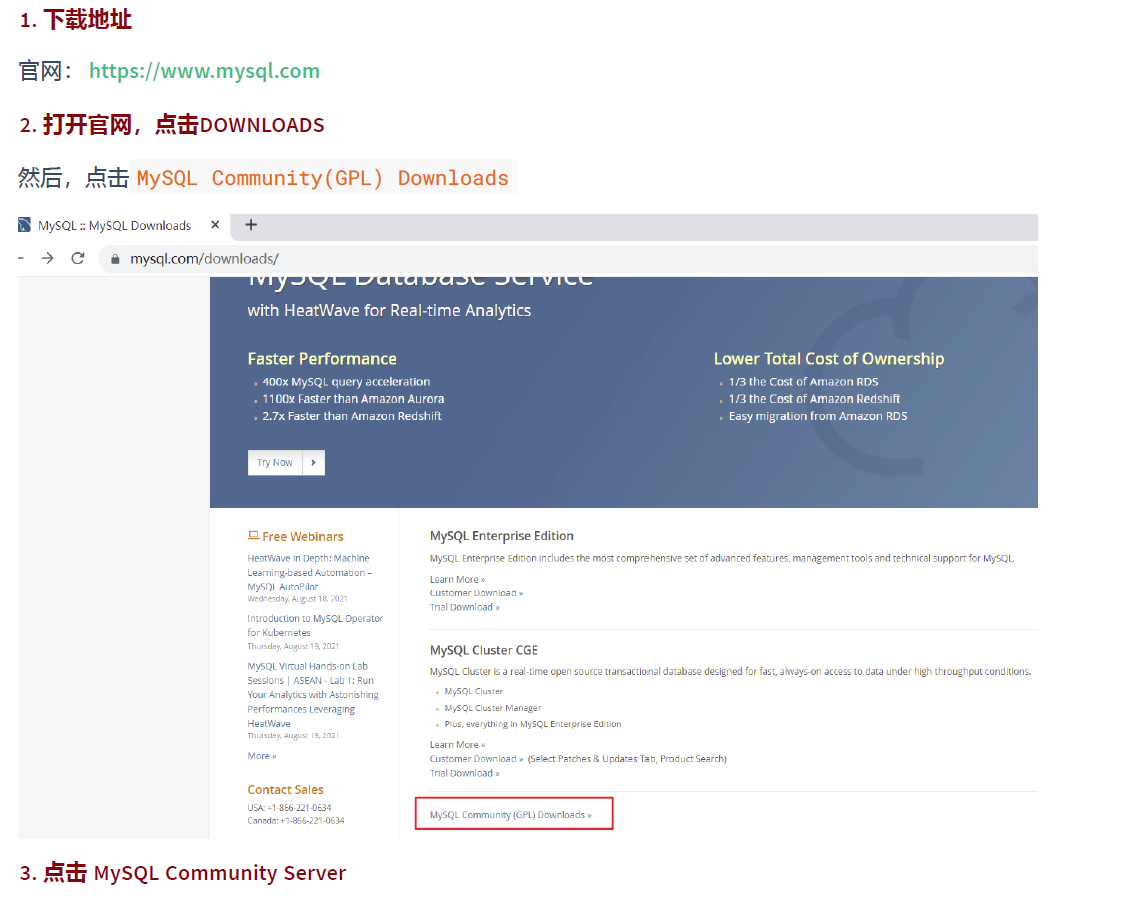1135x911 pixels.
Task: Select 'Canada: +1-866-221-0634' phone number
Action: [296, 821]
